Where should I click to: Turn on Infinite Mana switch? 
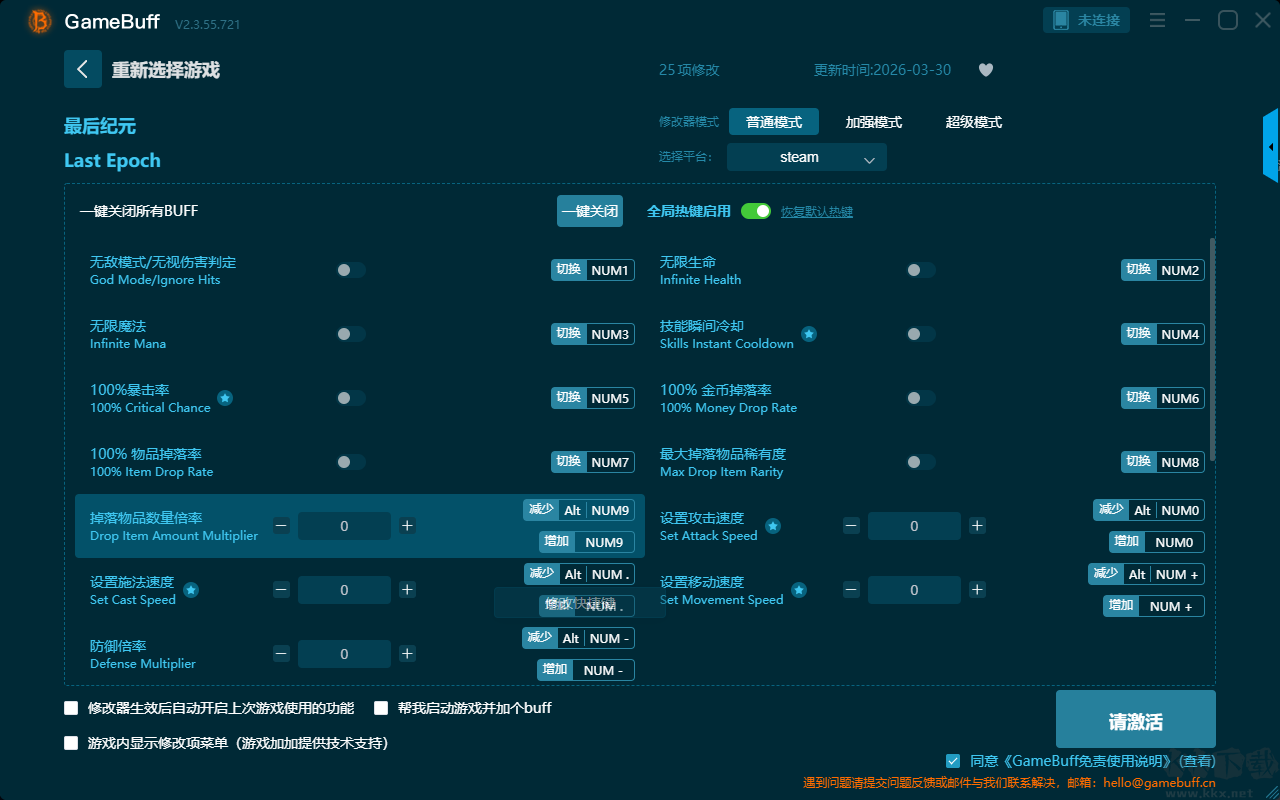tap(351, 334)
